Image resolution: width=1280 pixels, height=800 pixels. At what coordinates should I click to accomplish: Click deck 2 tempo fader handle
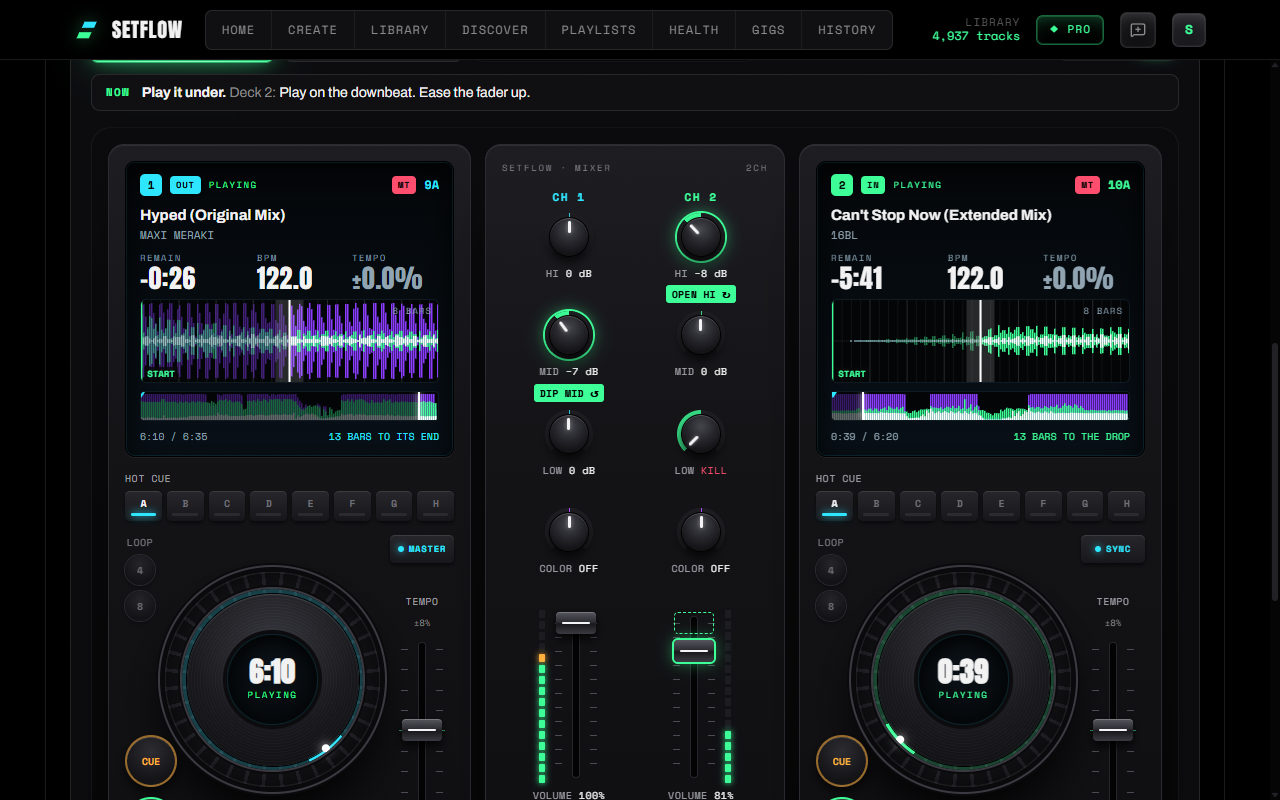1113,730
